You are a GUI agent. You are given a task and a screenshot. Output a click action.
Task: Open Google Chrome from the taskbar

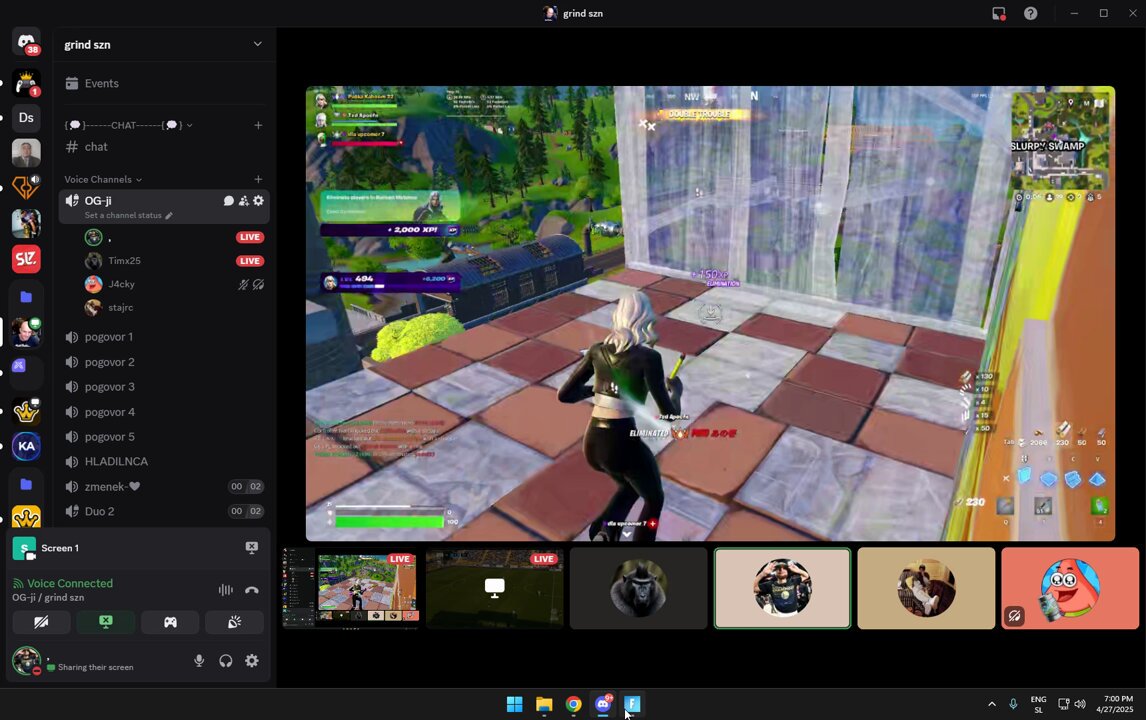574,704
